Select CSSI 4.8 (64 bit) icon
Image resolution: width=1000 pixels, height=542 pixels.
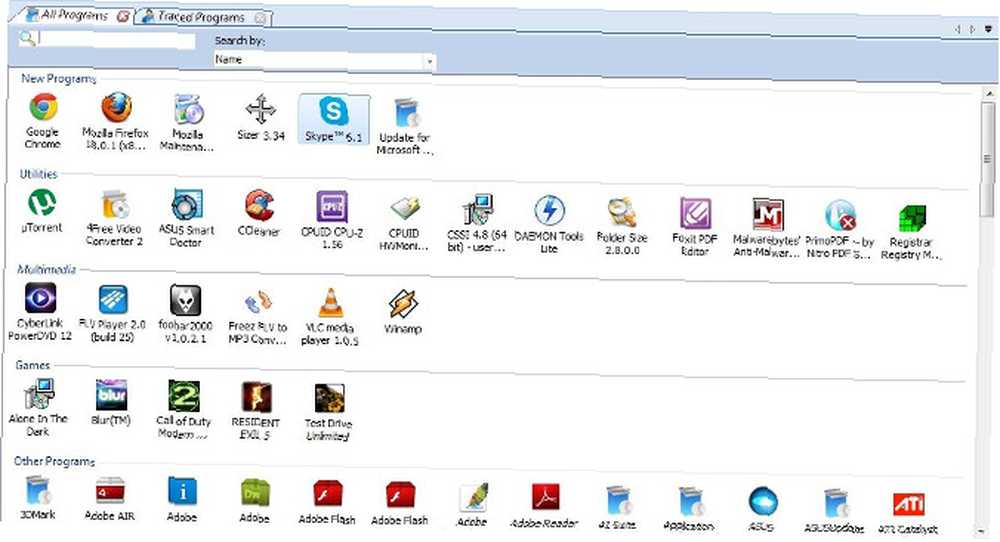click(x=478, y=210)
